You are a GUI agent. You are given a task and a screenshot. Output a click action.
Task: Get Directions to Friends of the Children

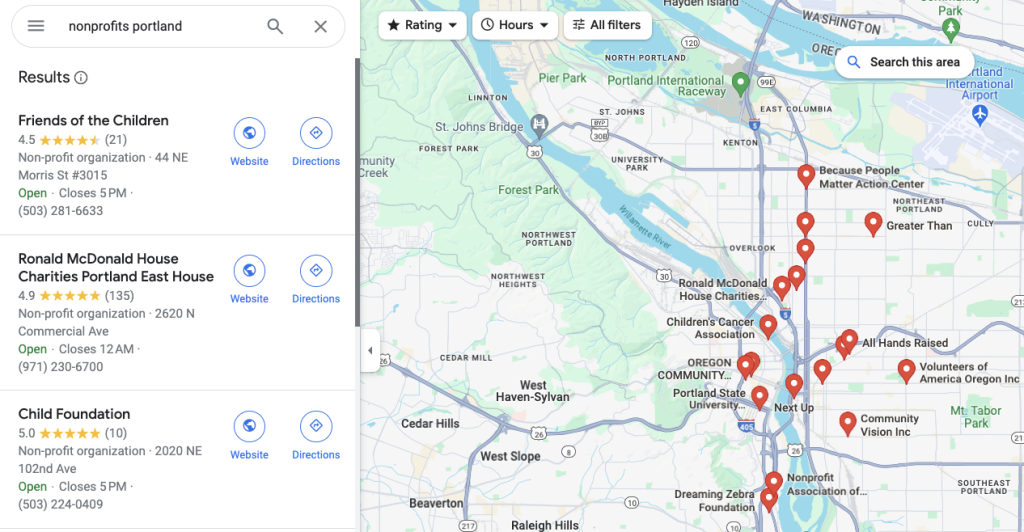click(x=315, y=142)
